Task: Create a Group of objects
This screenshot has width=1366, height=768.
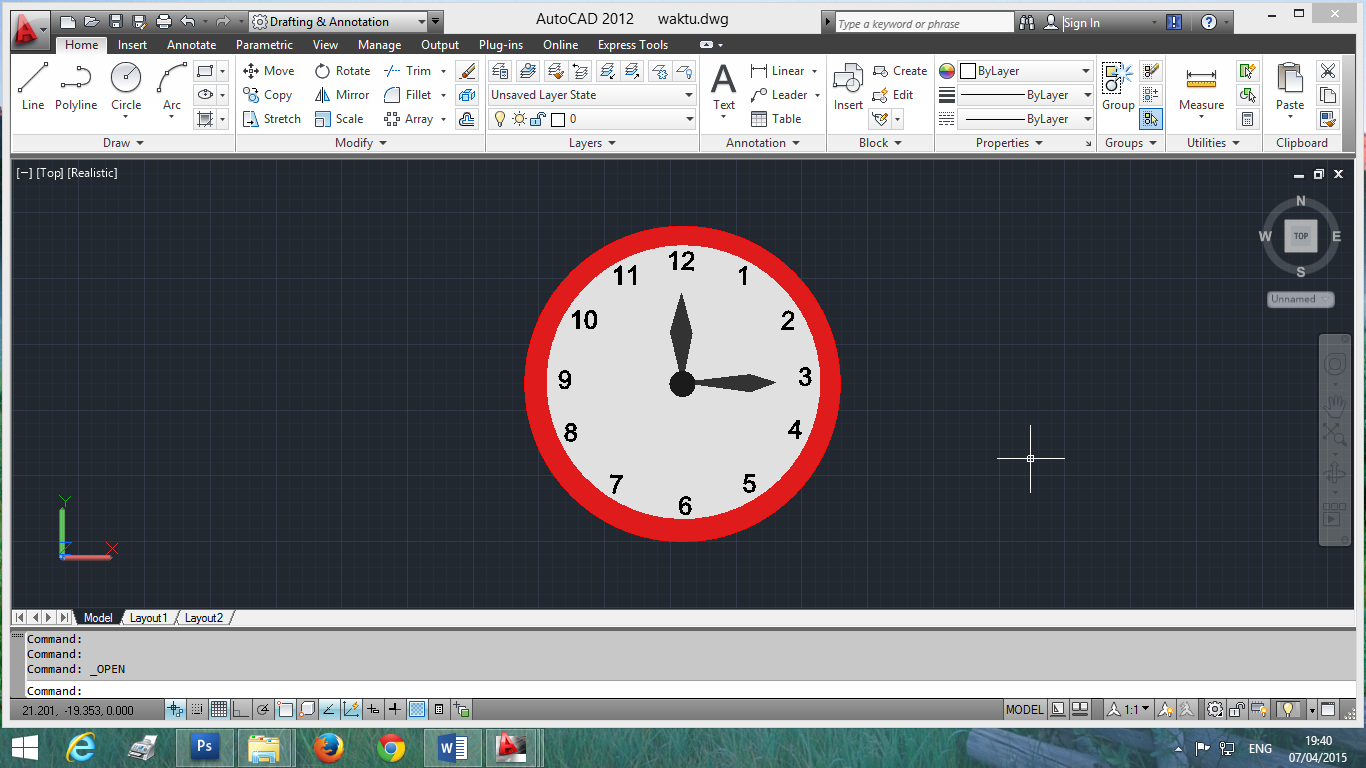Action: (x=1118, y=87)
